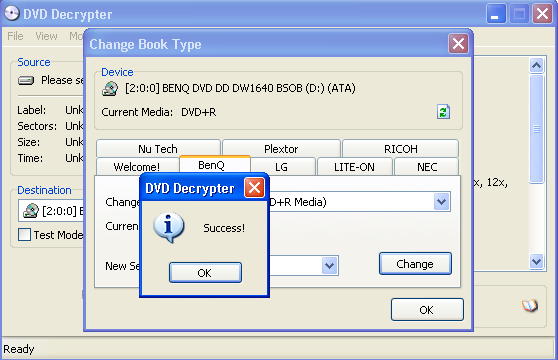This screenshot has height=360, width=558.
Task: Open the File menu in main window
Action: (x=15, y=36)
